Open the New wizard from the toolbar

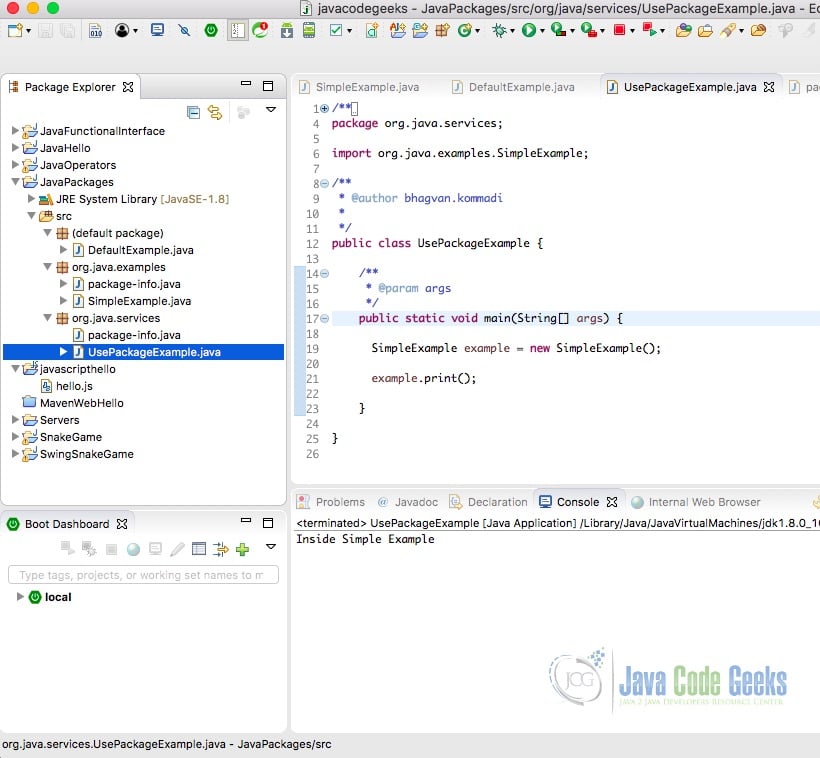coord(12,31)
